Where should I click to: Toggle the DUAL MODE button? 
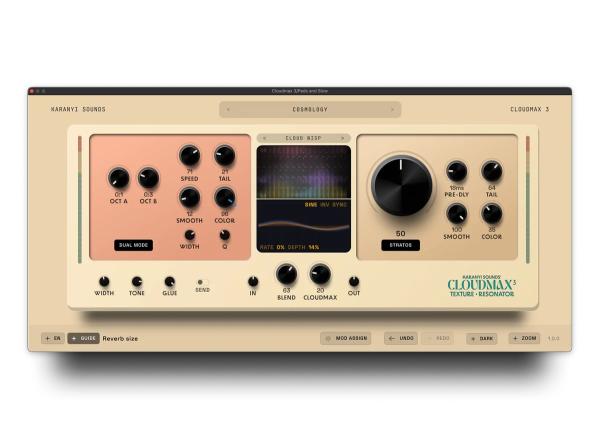tap(134, 245)
